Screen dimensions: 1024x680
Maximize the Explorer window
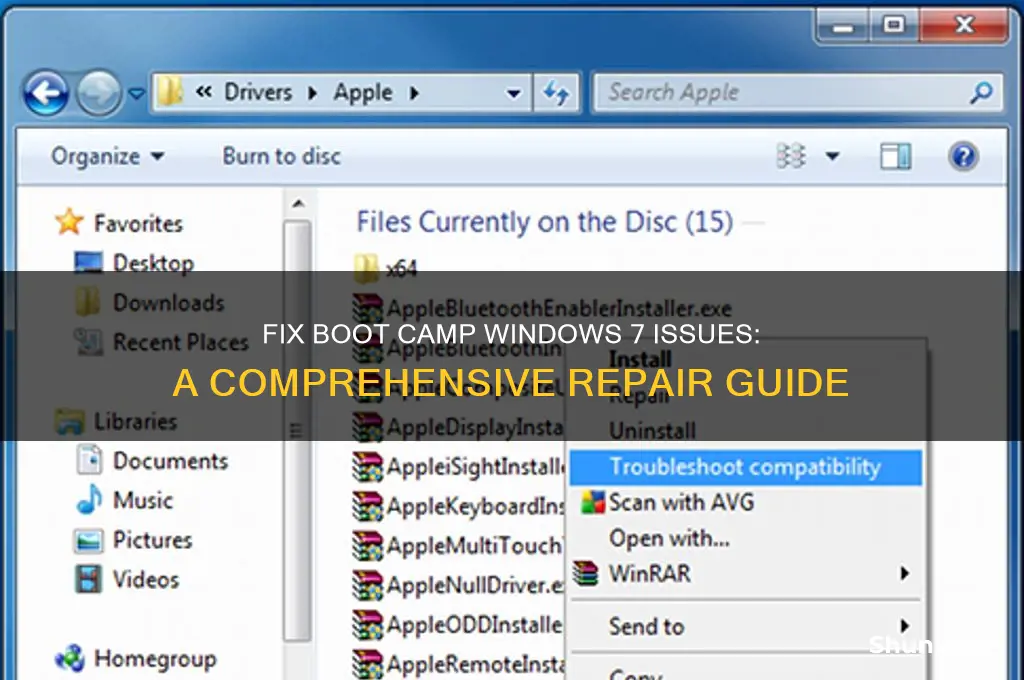pos(893,25)
